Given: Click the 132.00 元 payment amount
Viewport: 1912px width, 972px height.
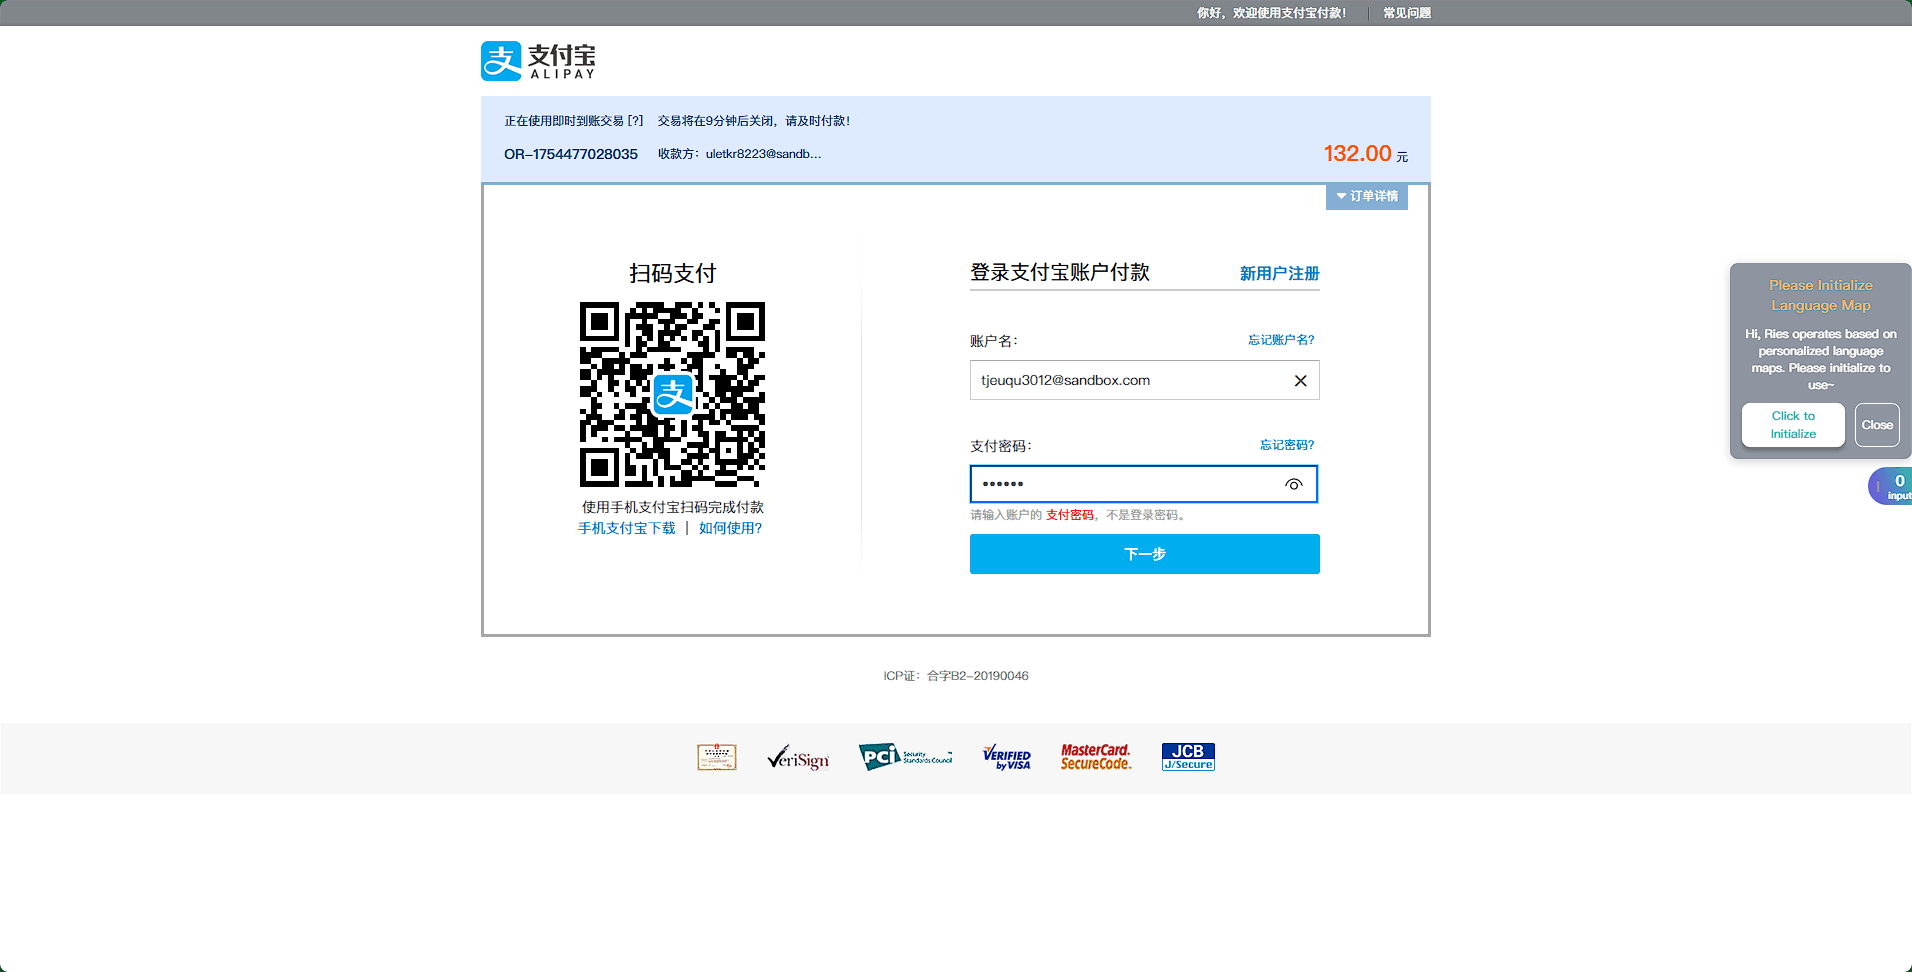Looking at the screenshot, I should 1365,154.
